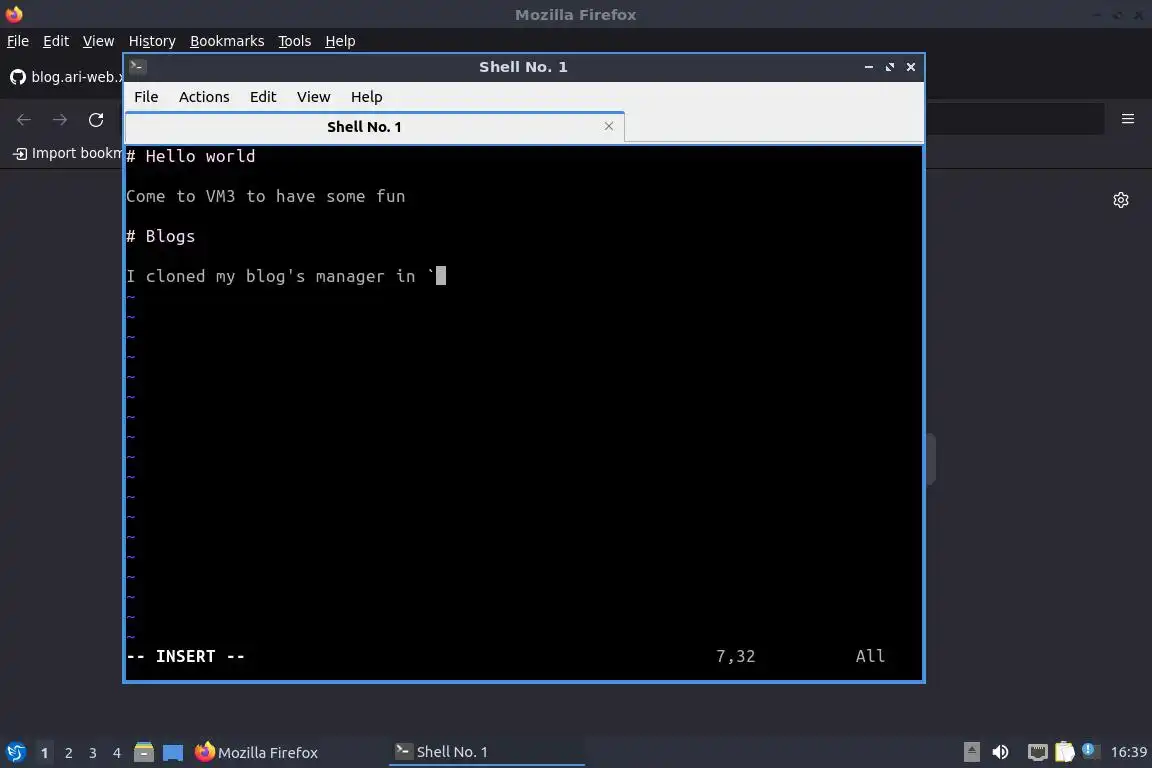The width and height of the screenshot is (1152, 768).
Task: Select the Shell No. 1 tab
Action: pyautogui.click(x=364, y=127)
